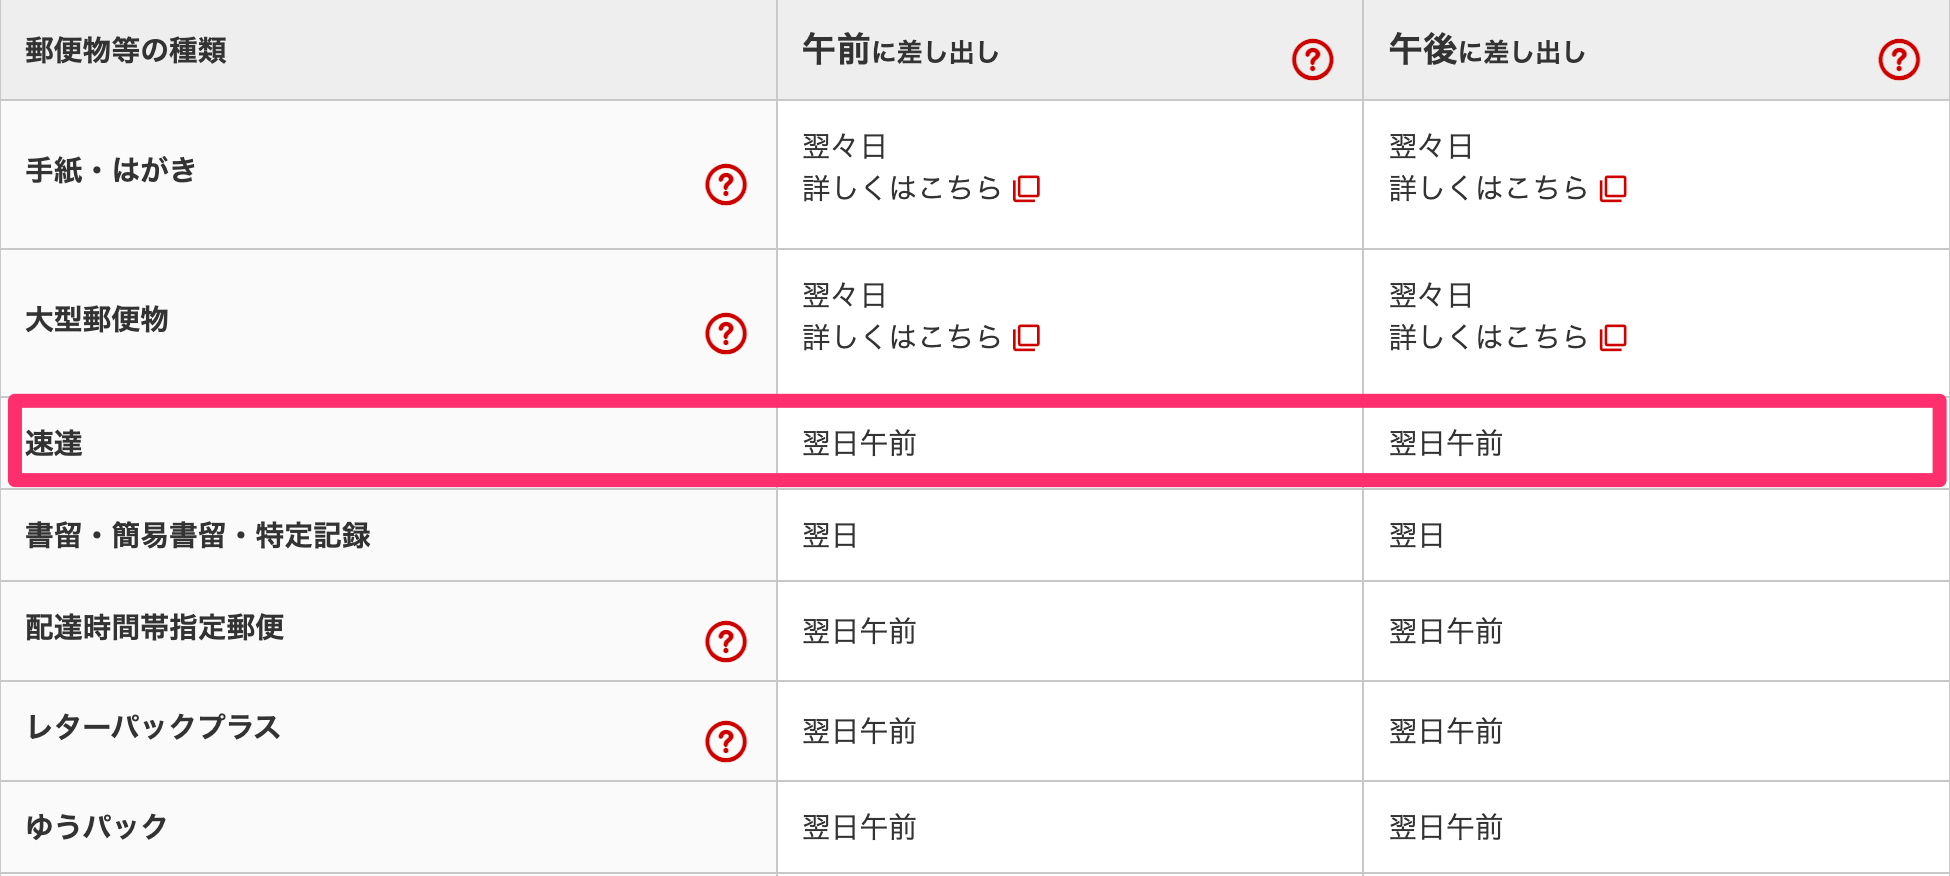
Task: Show help for レターパックプラス
Action: pyautogui.click(x=726, y=741)
